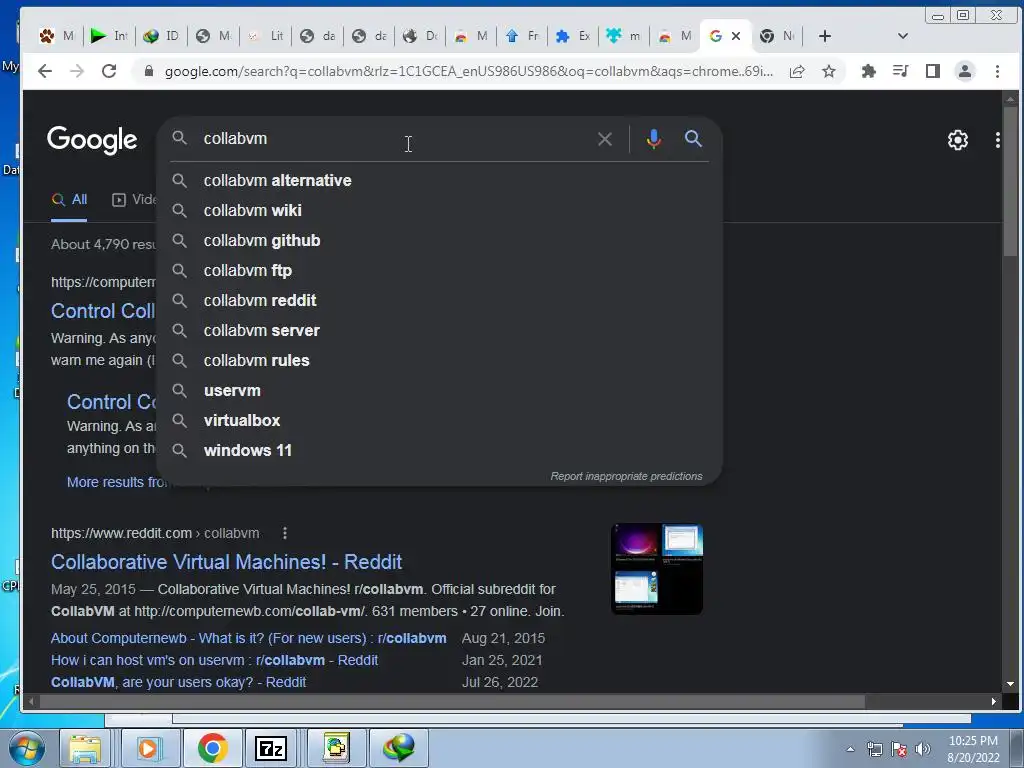This screenshot has height=768, width=1024.
Task: Show hidden tray icons arrow
Action: tap(850, 749)
